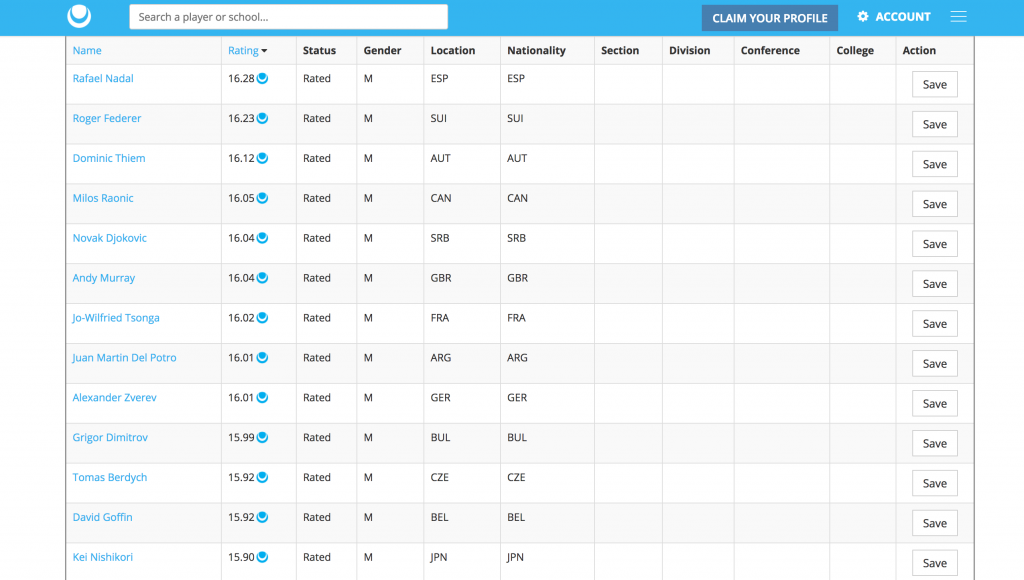This screenshot has height=580, width=1024.
Task: Click the badge icon next to Kei Nishikori's rating
Action: point(261,557)
